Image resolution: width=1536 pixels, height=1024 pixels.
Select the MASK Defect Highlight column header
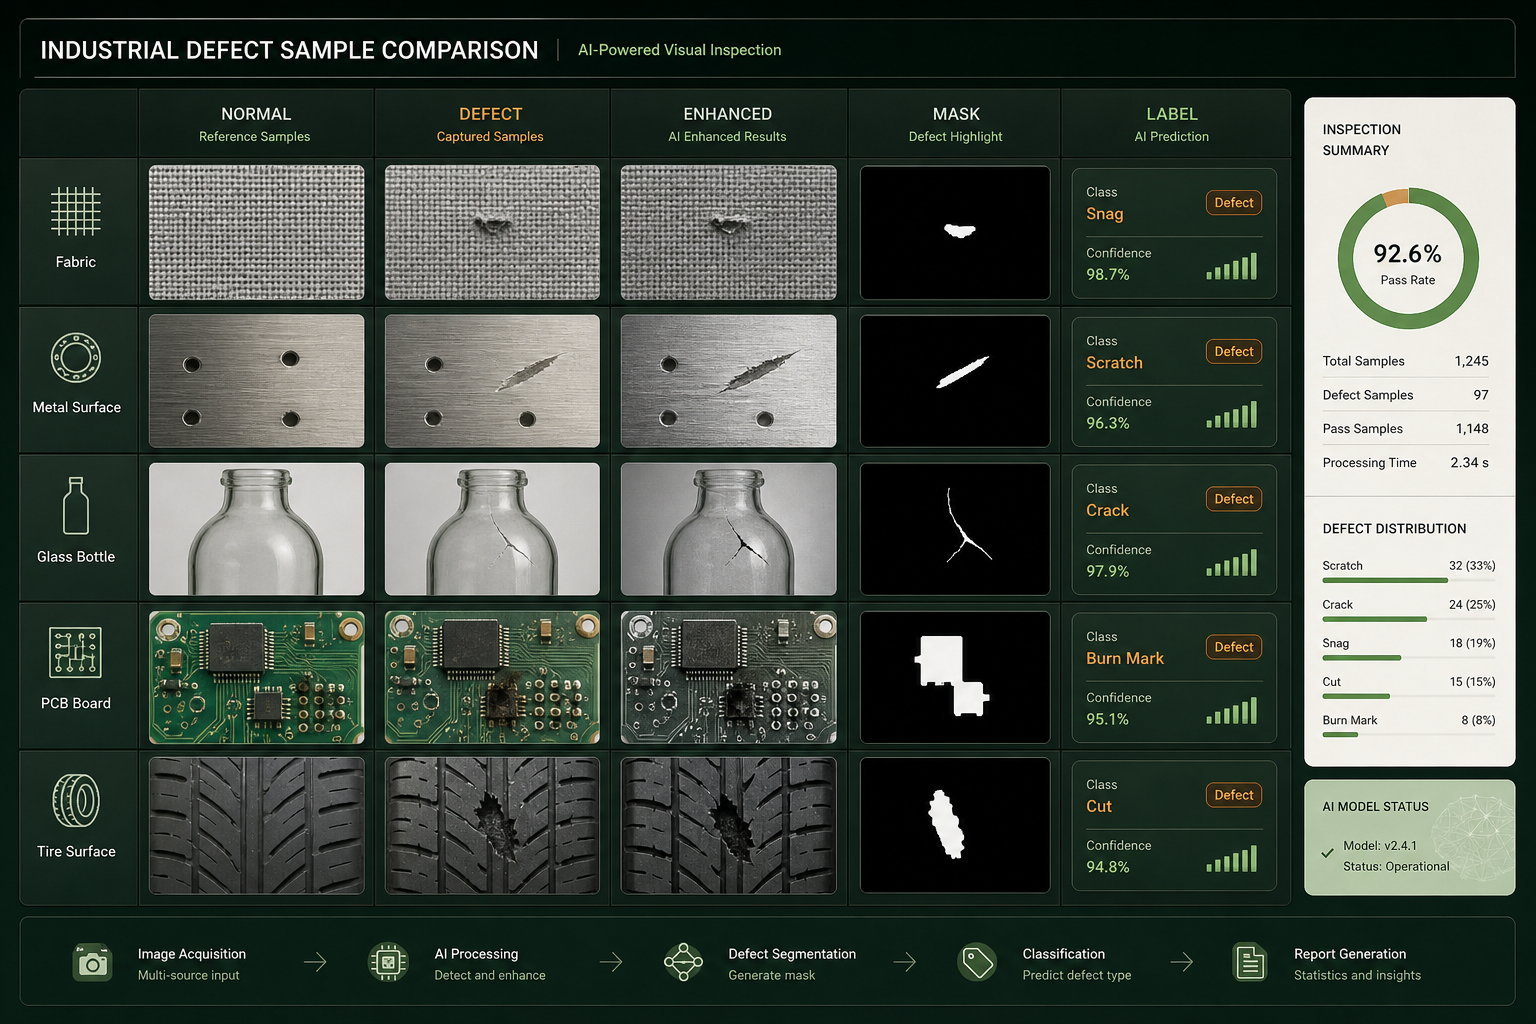[955, 124]
